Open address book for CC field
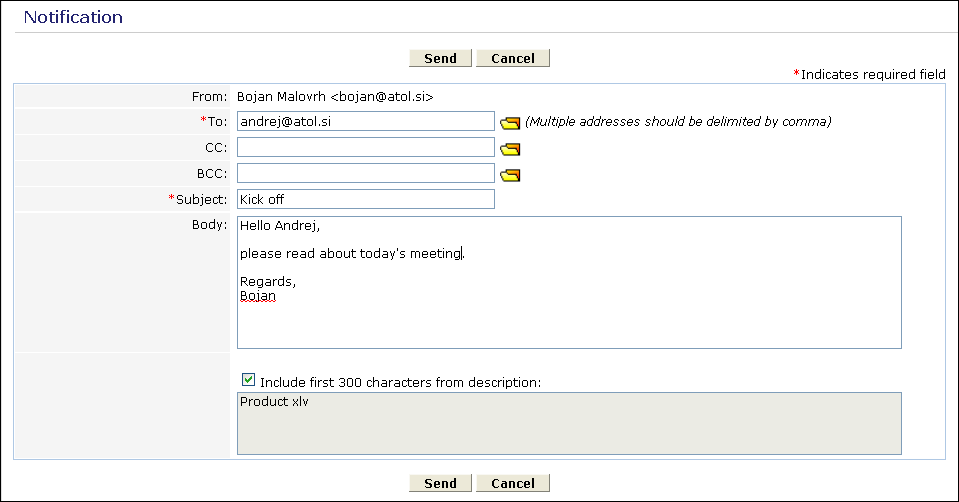This screenshot has width=959, height=502. point(510,149)
